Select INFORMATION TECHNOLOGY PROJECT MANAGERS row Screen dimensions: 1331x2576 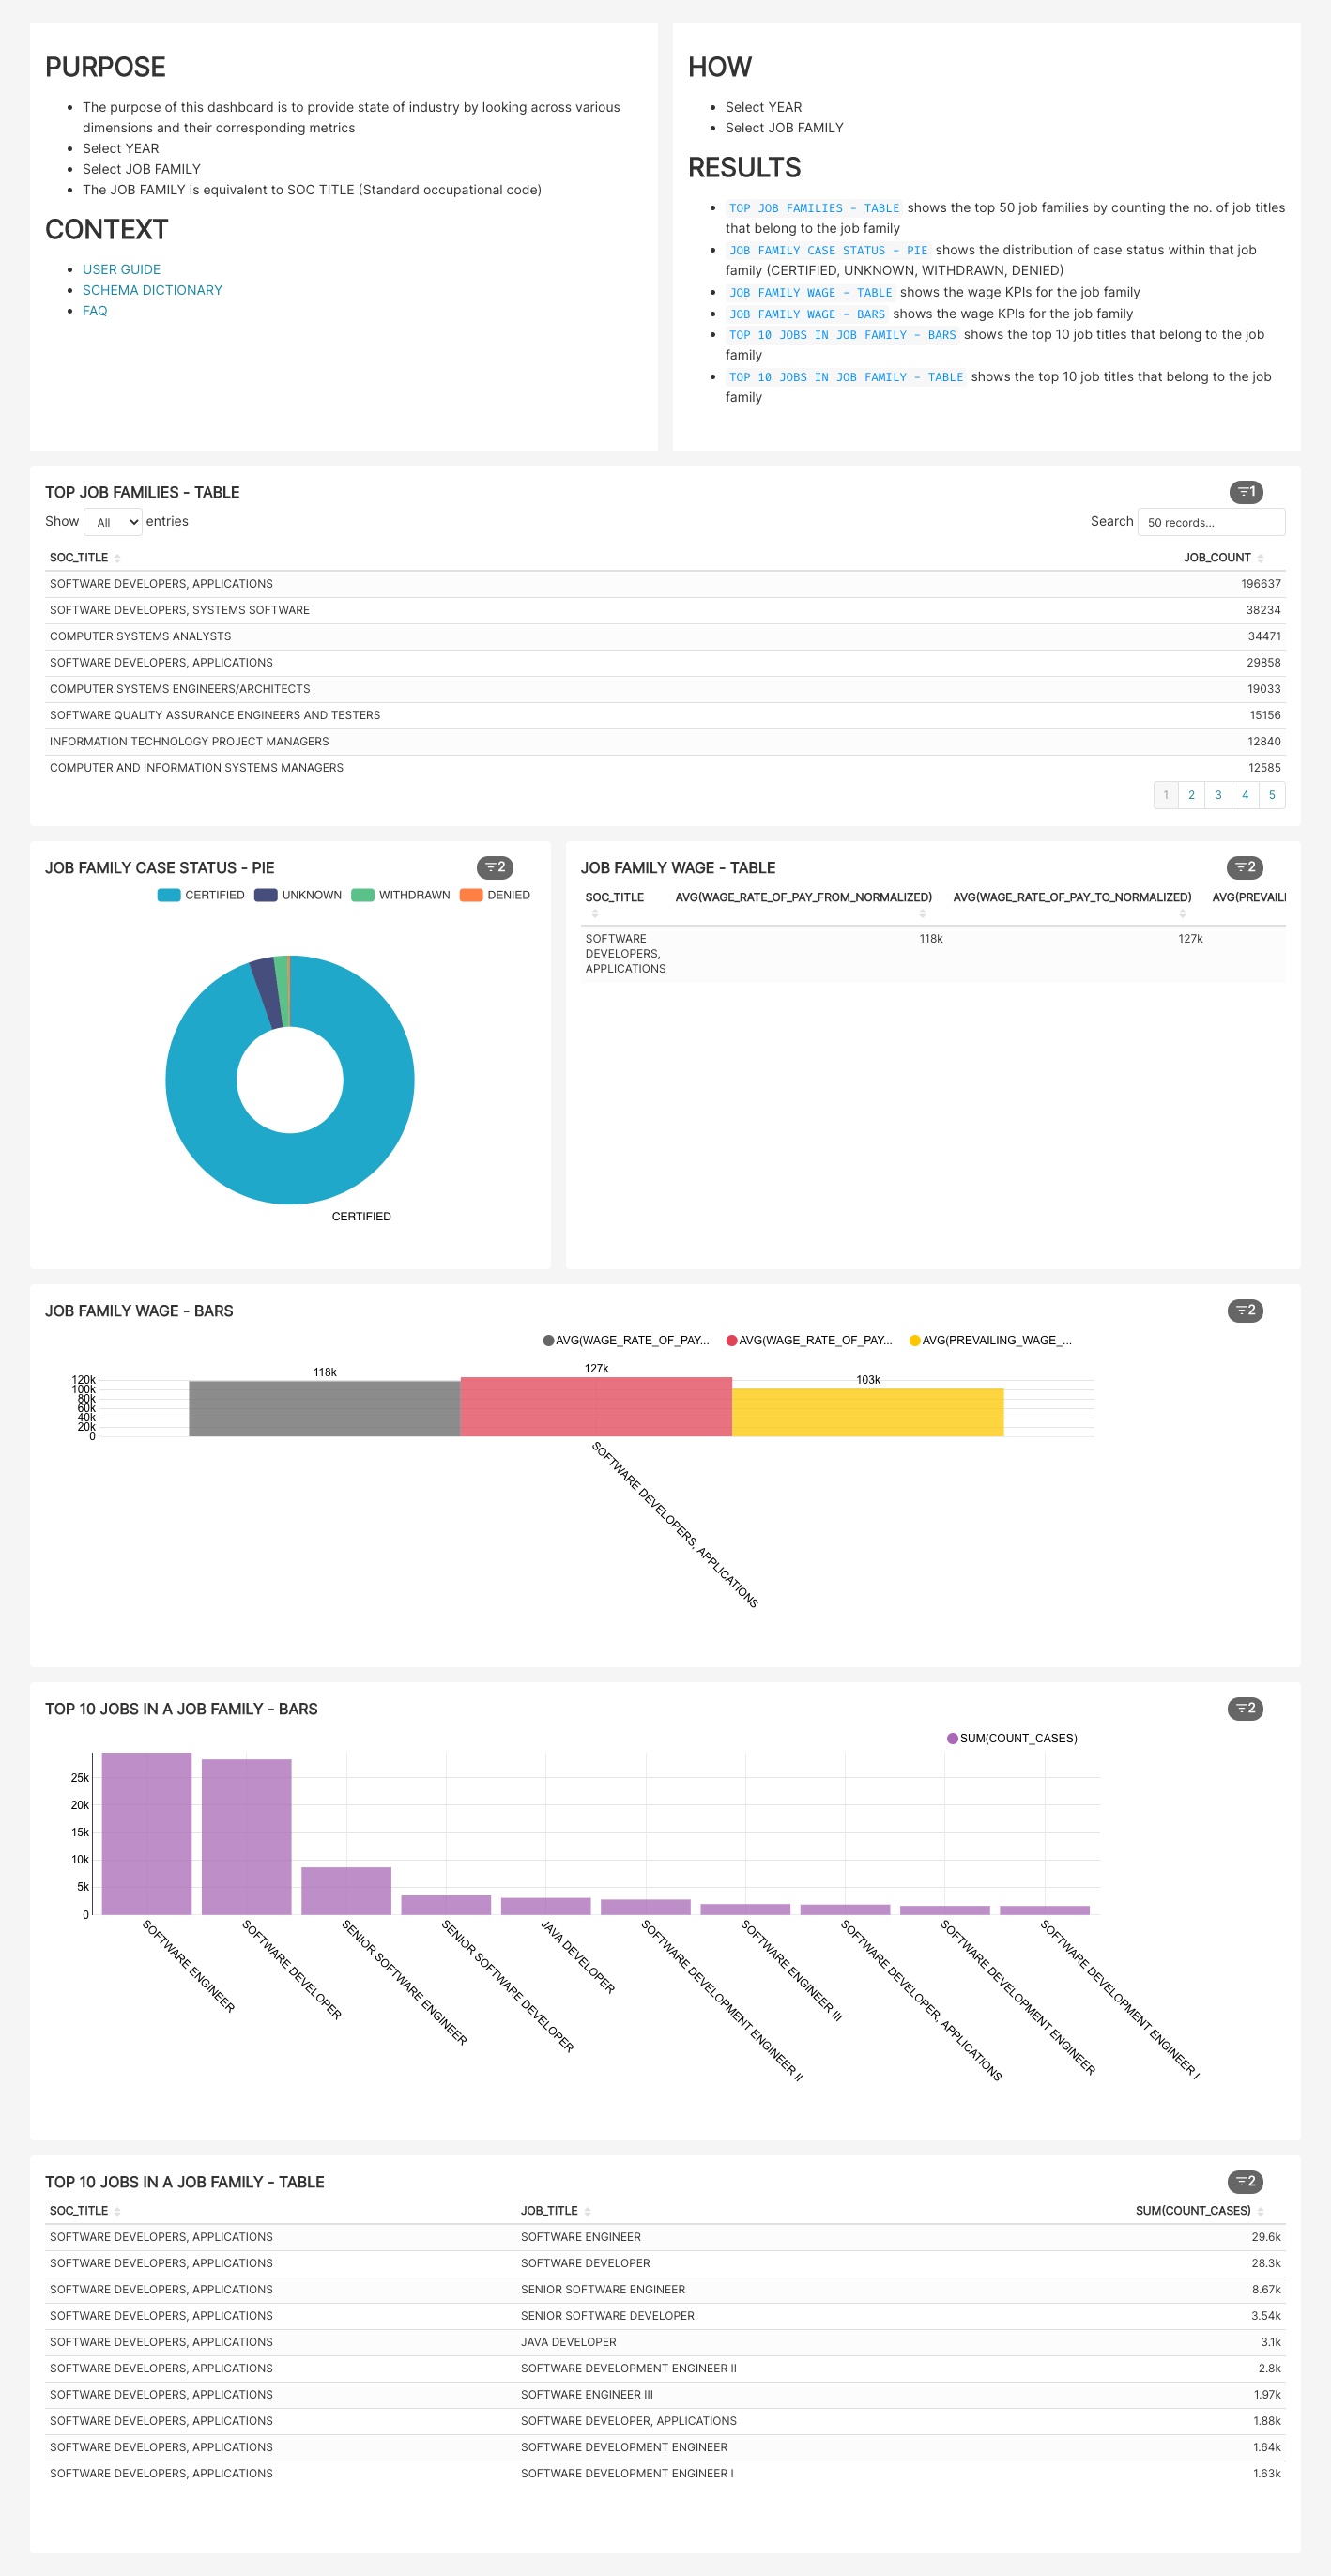coord(665,742)
